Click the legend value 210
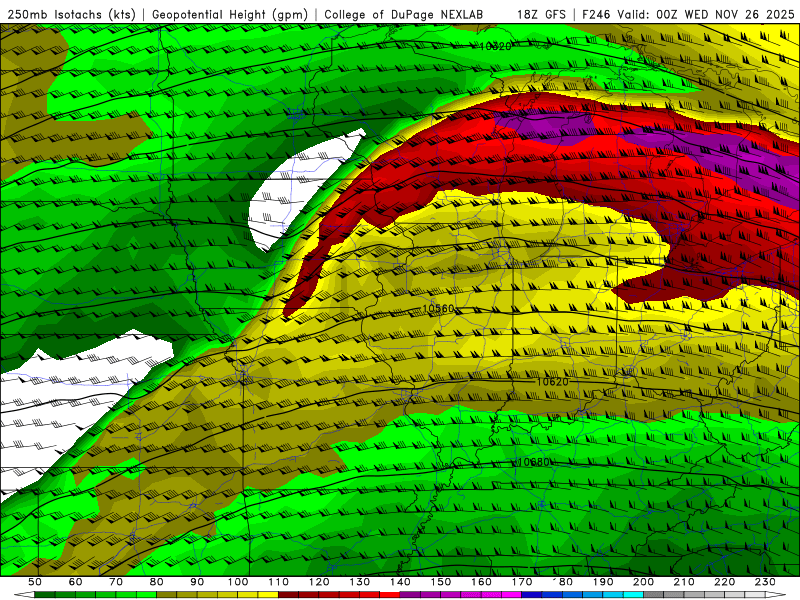 click(x=684, y=582)
